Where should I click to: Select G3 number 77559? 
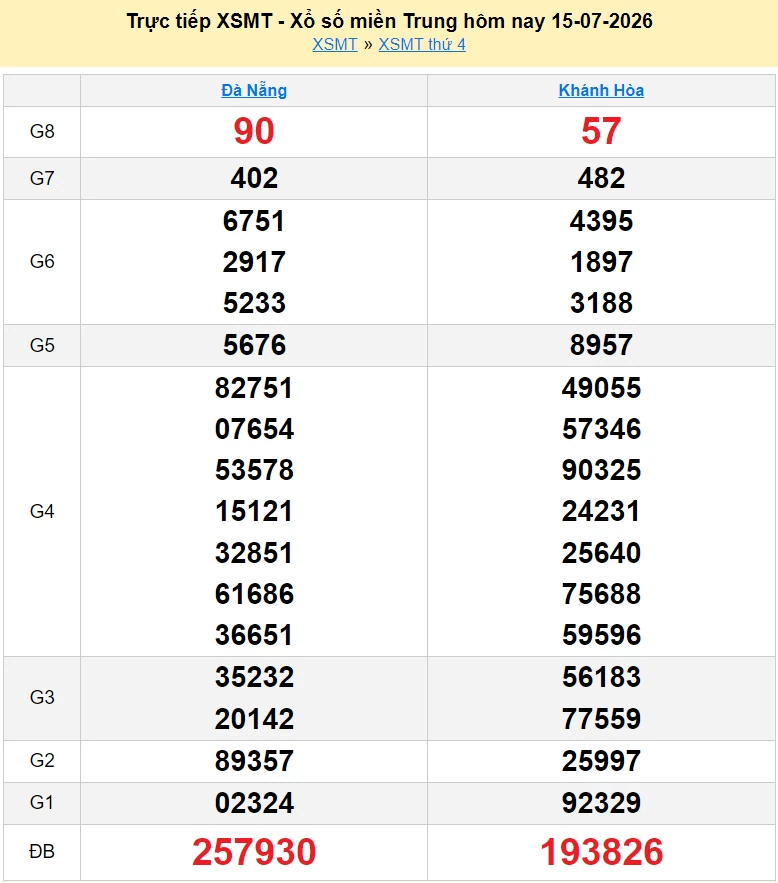[601, 719]
